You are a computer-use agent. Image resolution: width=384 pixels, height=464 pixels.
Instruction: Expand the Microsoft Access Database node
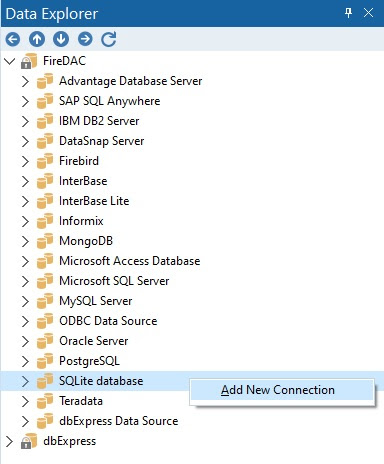pos(25,261)
